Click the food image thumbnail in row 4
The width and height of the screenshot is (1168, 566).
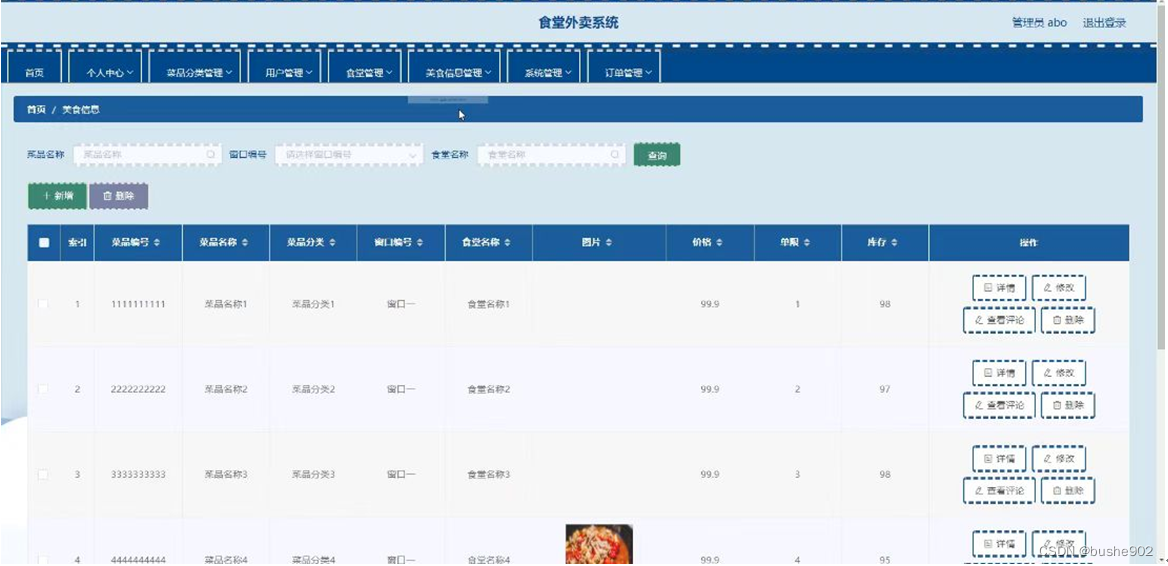599,544
